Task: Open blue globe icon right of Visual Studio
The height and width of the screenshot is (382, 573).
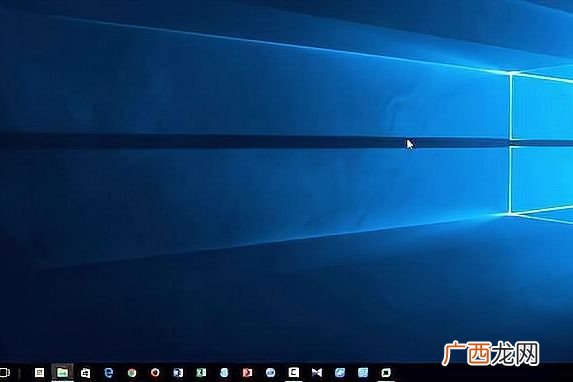Action: point(340,372)
